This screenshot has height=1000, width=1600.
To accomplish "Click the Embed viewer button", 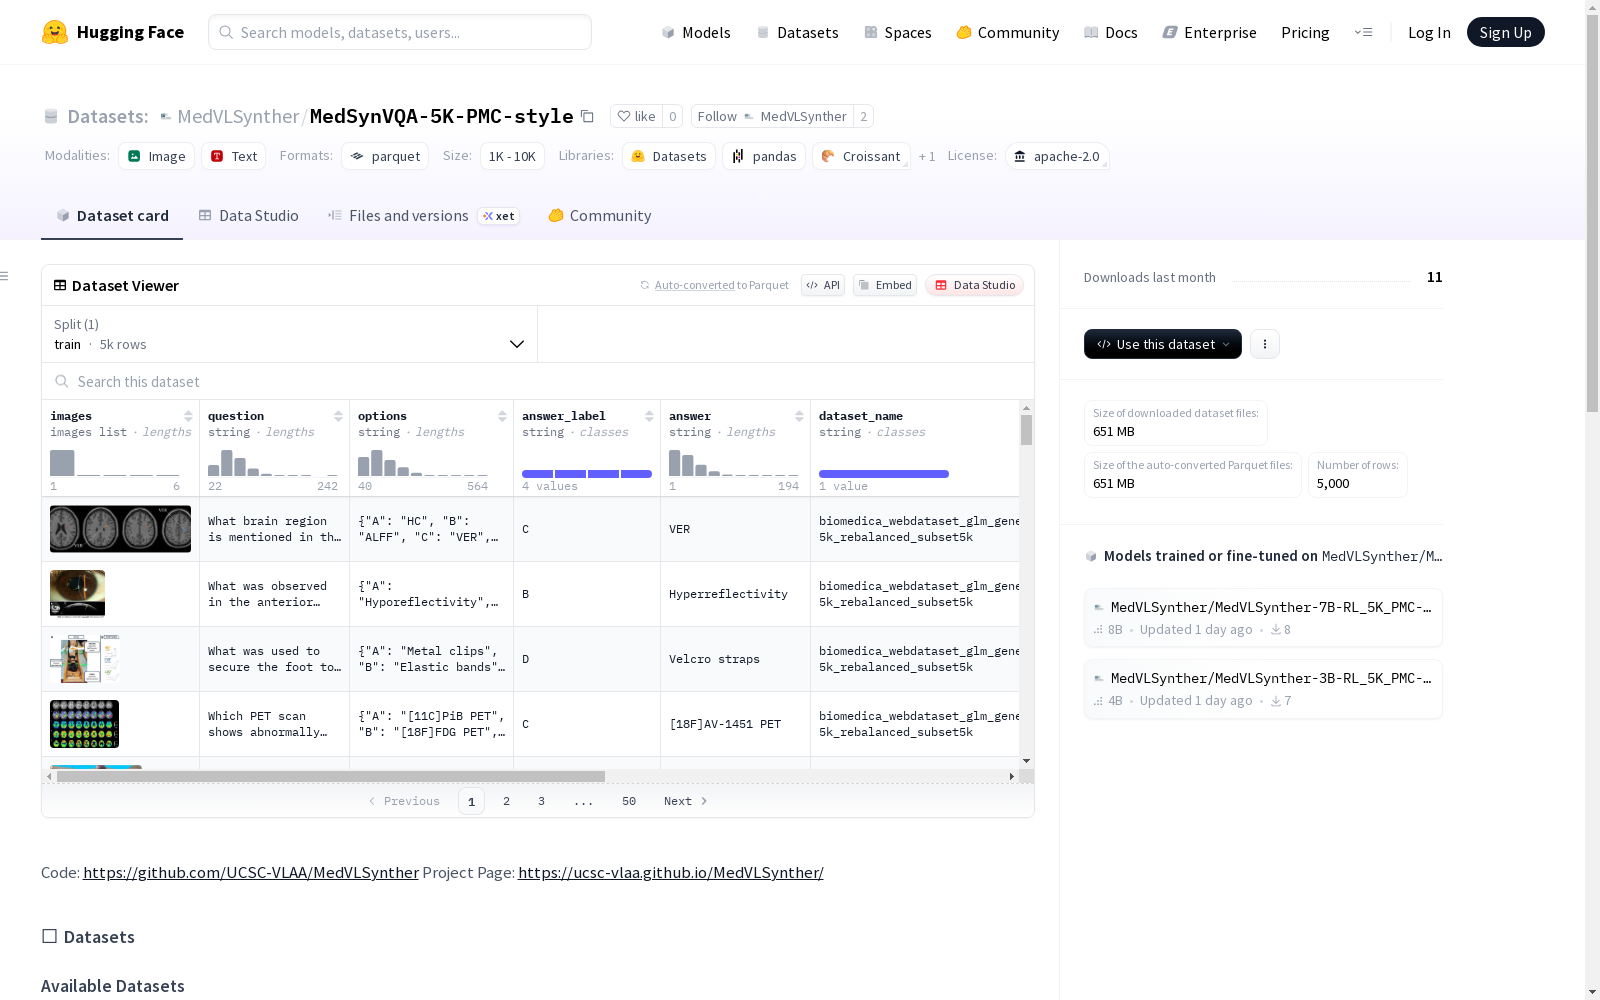I will 885,285.
